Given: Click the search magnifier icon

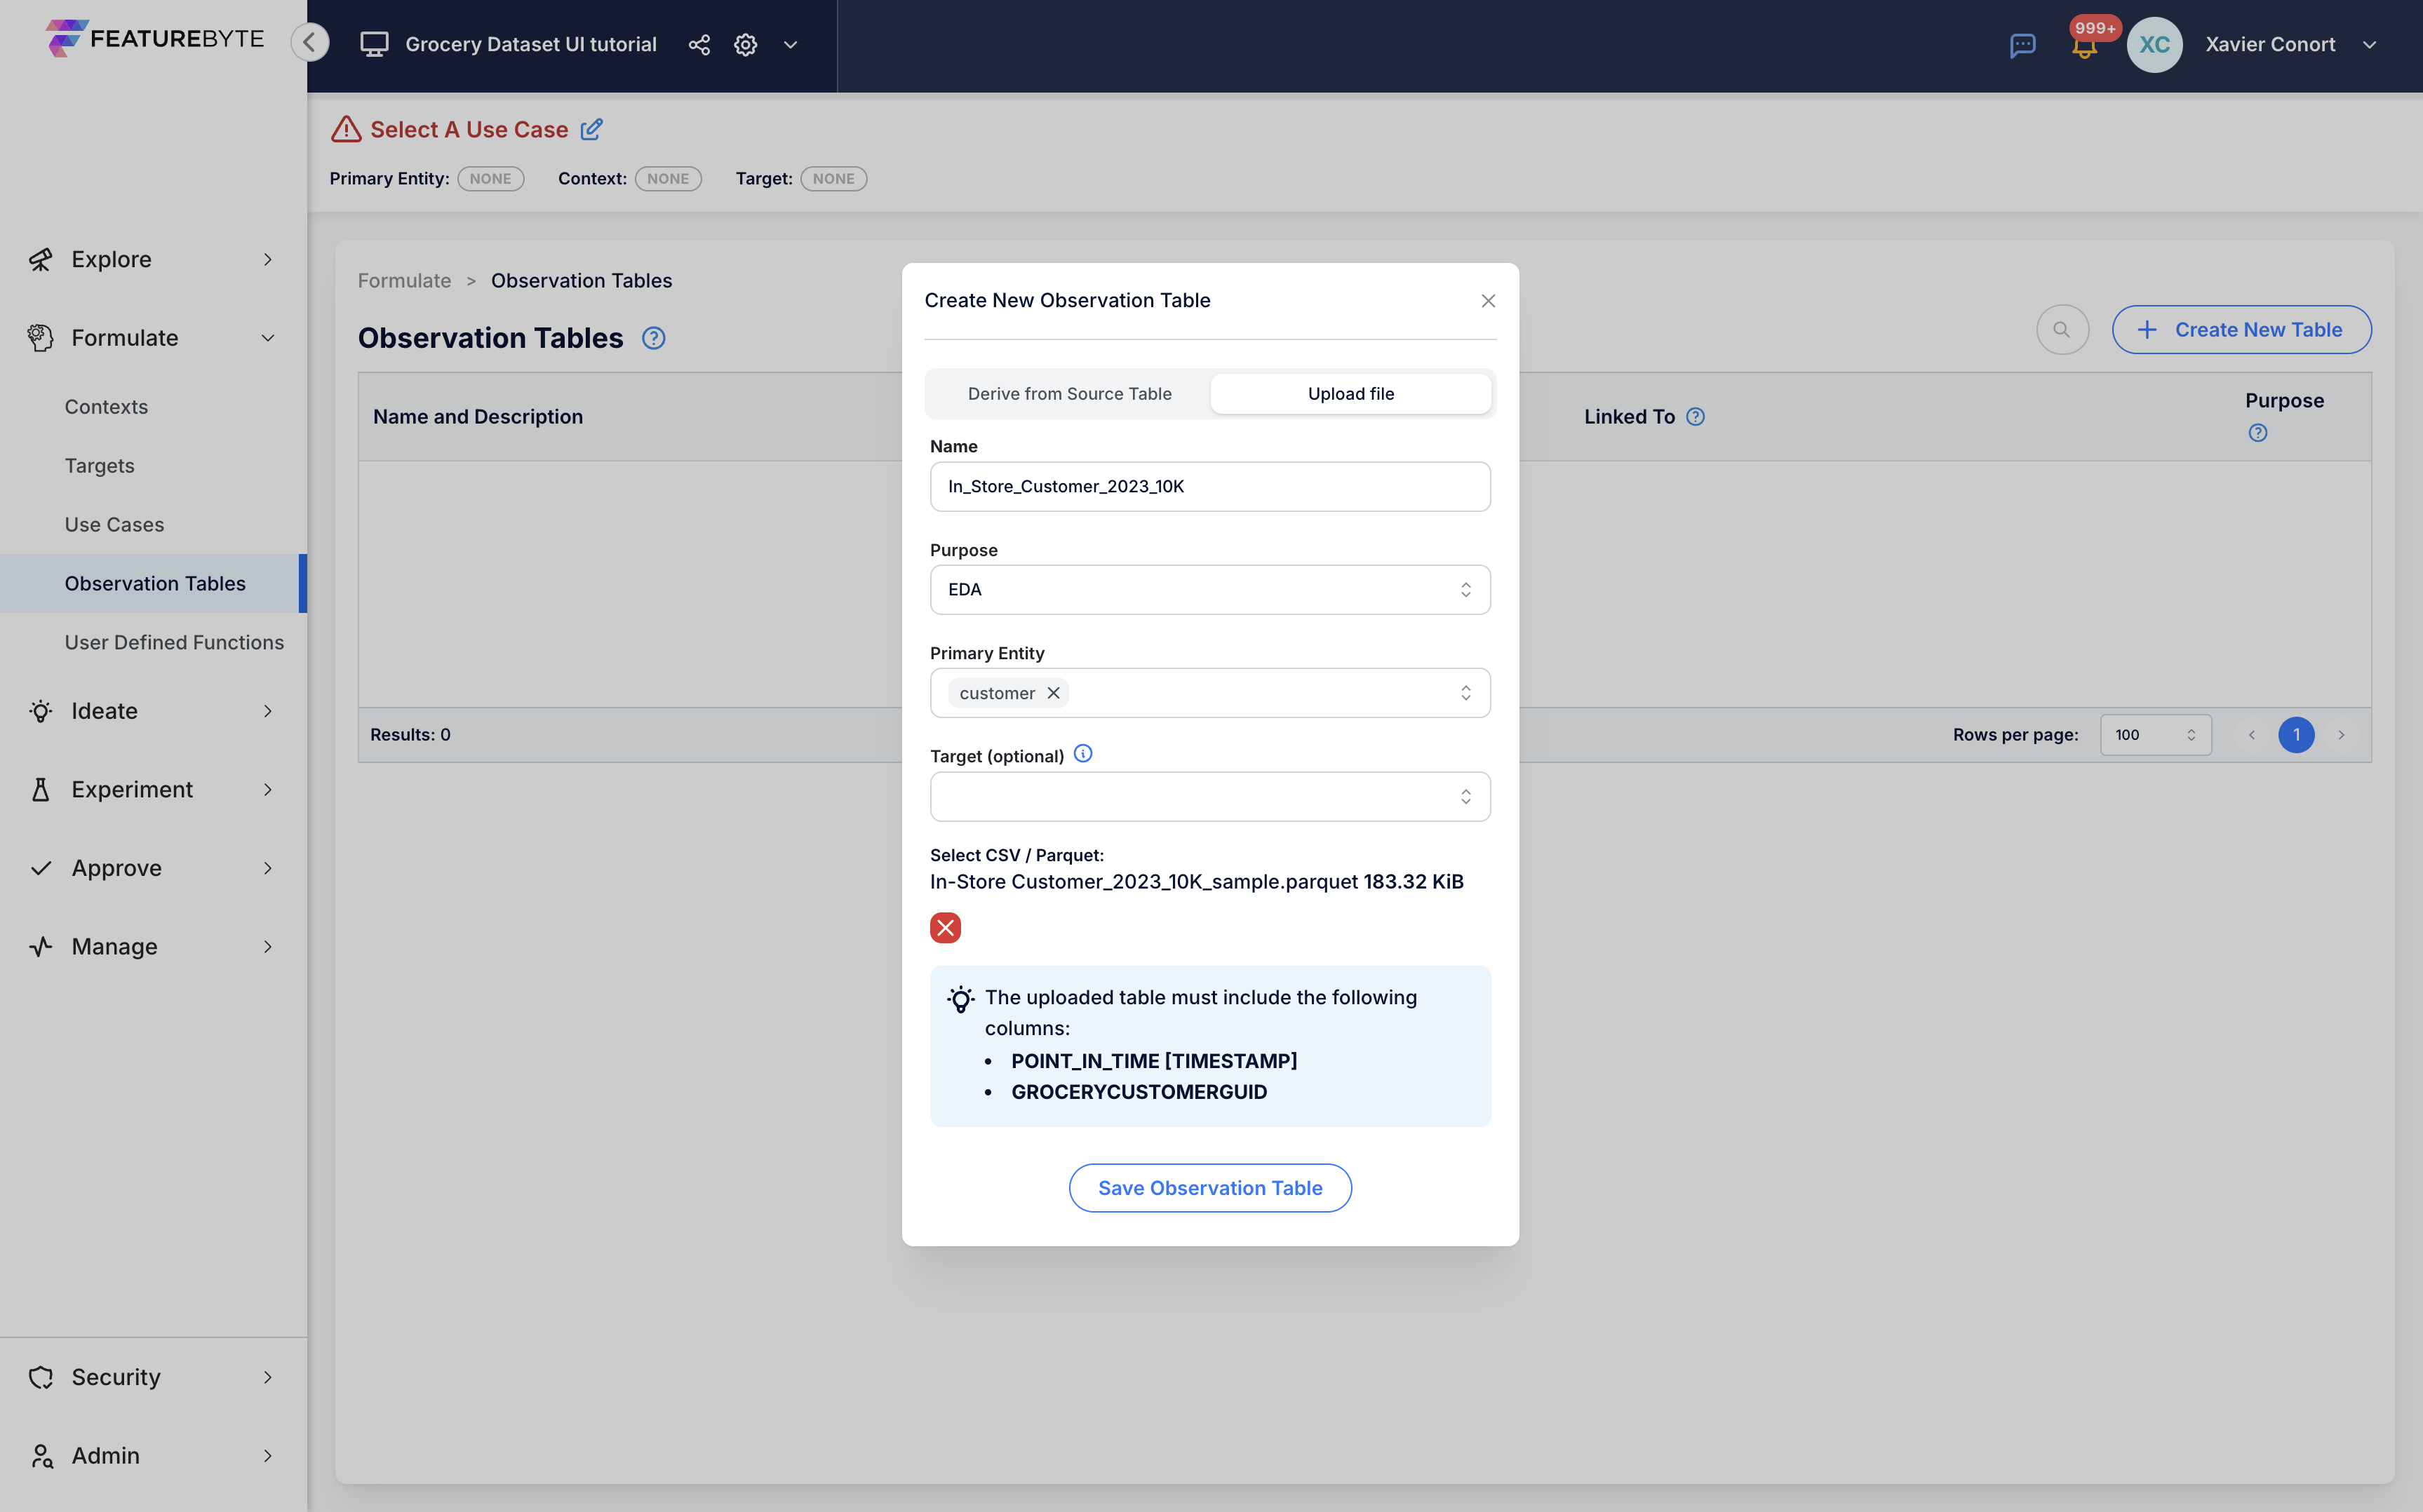Looking at the screenshot, I should coord(2062,329).
